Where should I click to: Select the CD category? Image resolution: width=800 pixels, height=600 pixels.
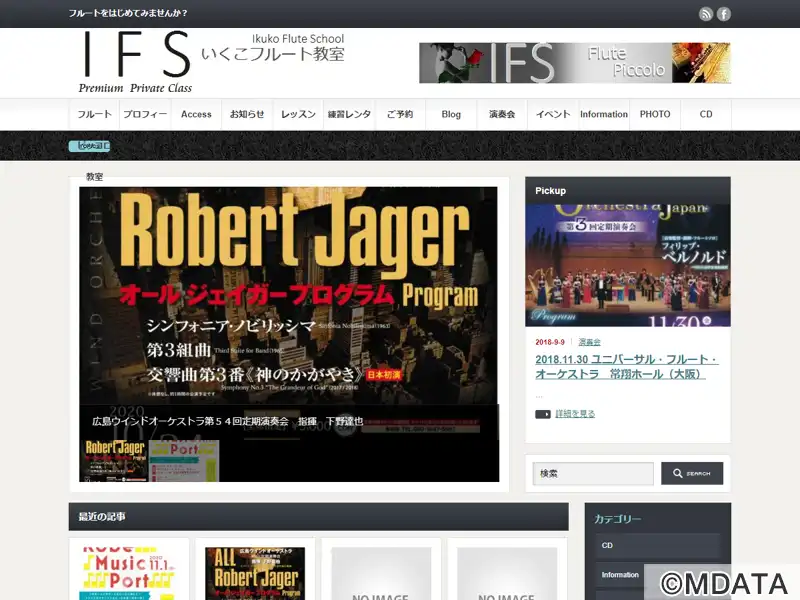658,545
